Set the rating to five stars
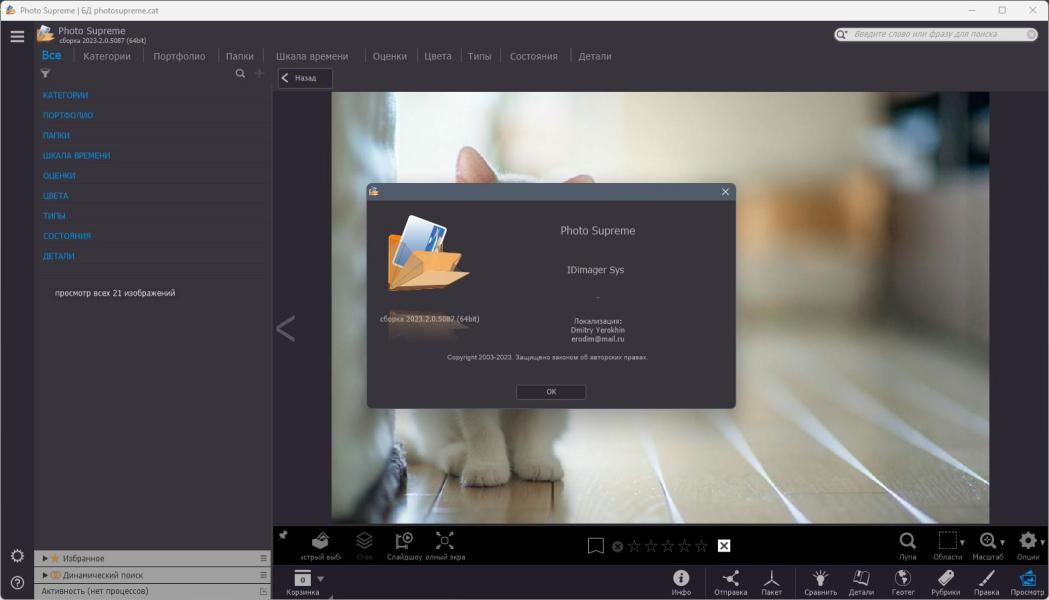The image size is (1049, 600). (x=701, y=546)
